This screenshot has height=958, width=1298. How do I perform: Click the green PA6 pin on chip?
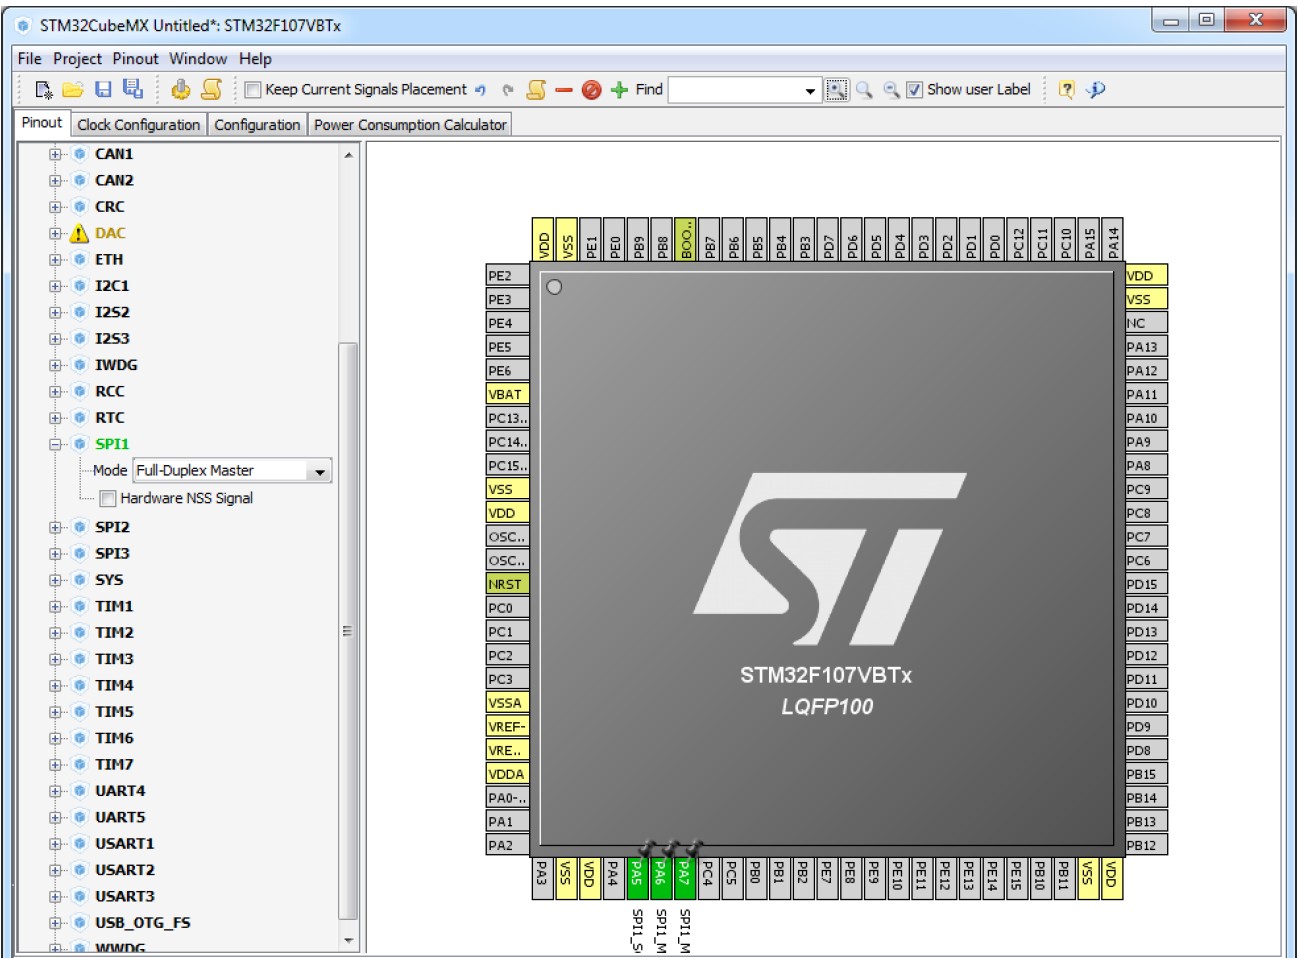[660, 877]
